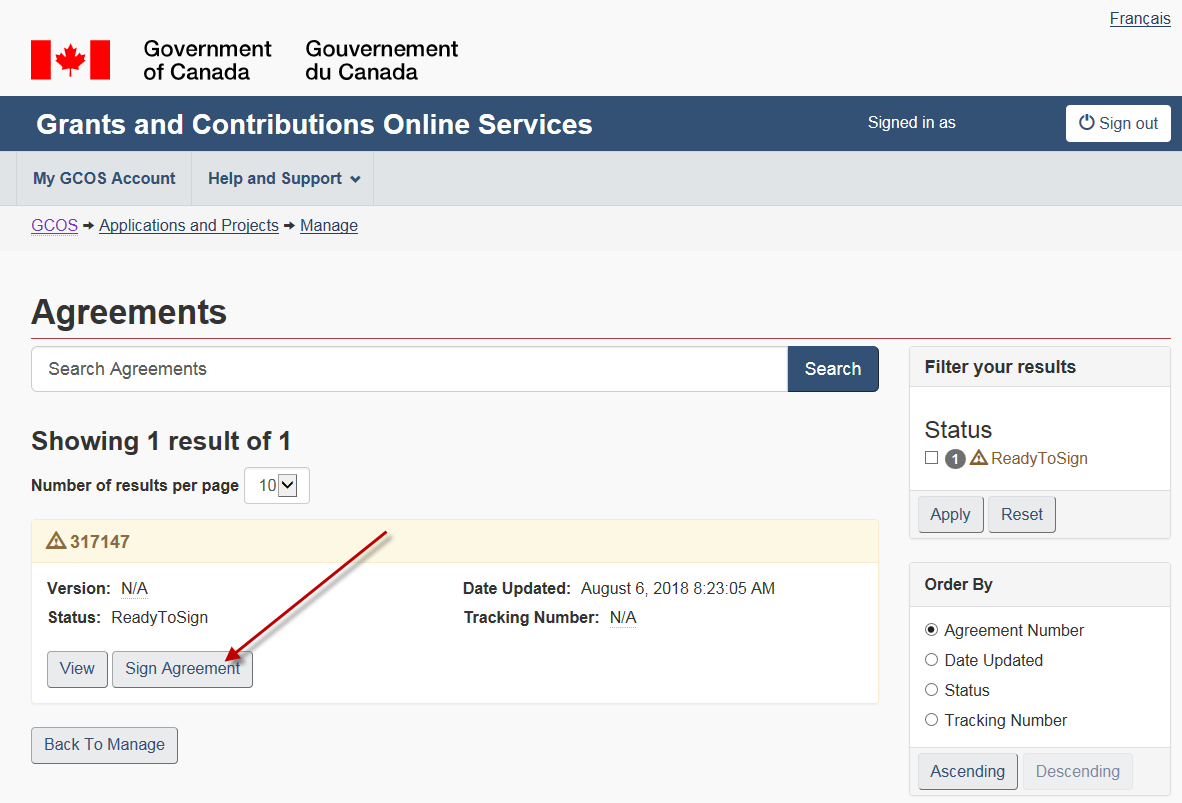The height and width of the screenshot is (803, 1182).
Task: Click the count badge next to ReadyToSign
Action: [x=955, y=459]
